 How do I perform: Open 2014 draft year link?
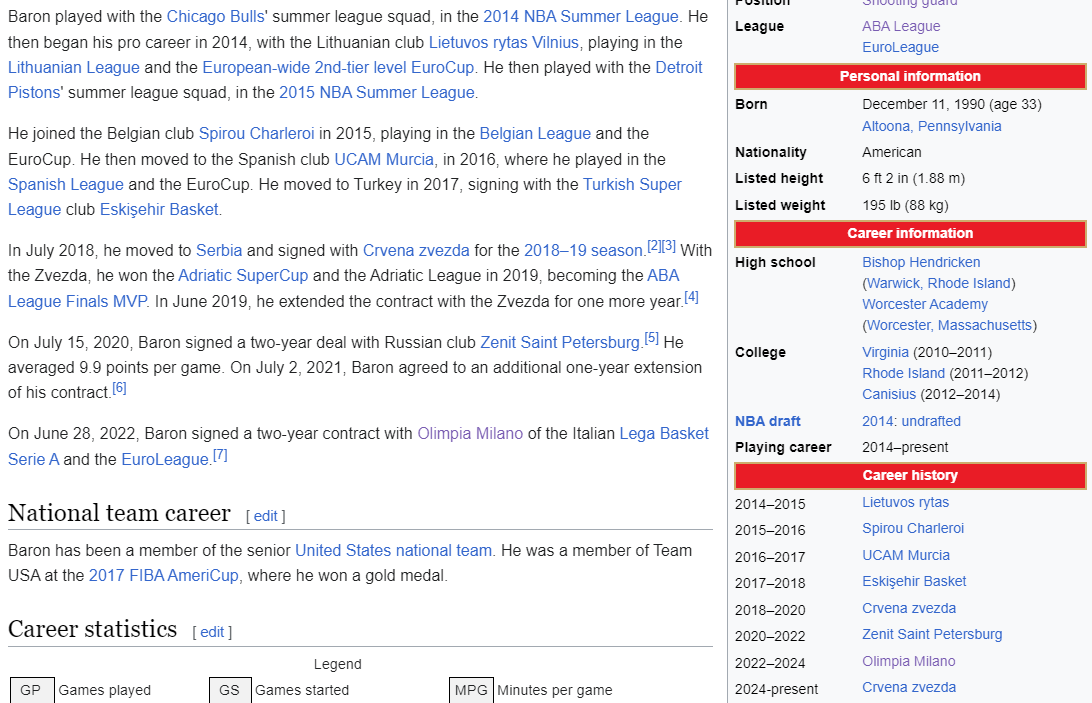click(x=878, y=422)
